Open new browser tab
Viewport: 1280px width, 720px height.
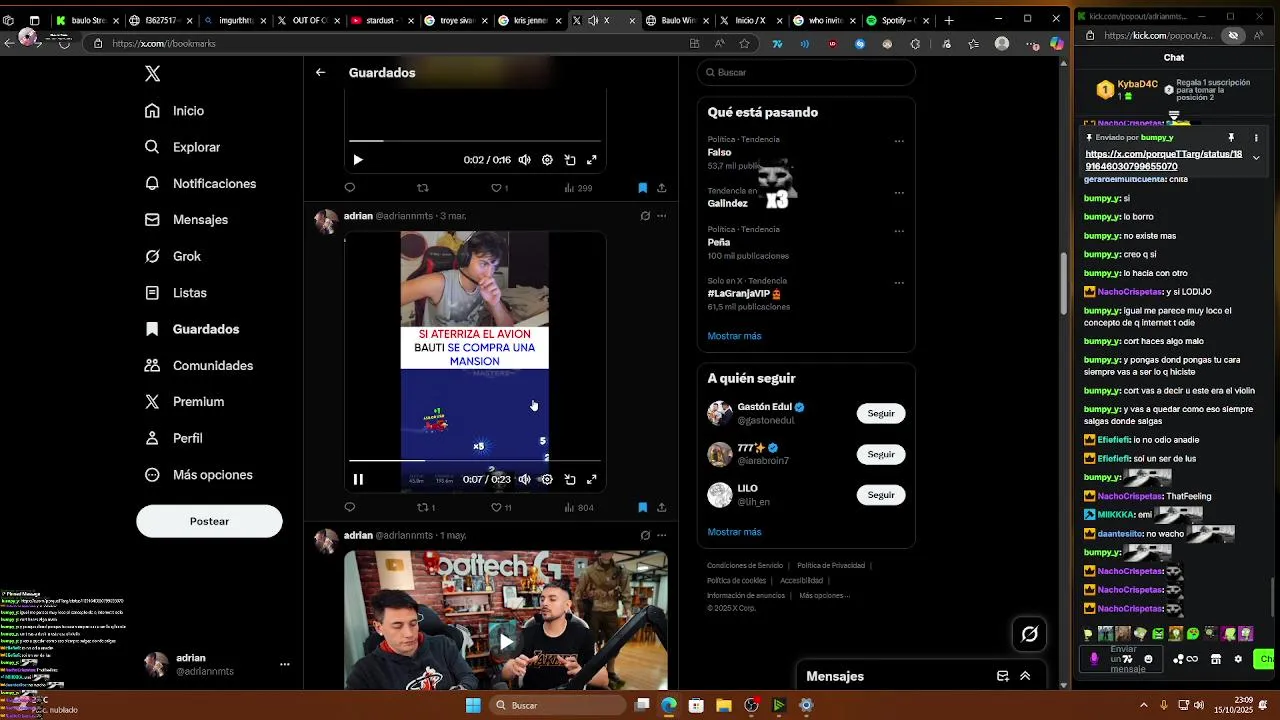[x=949, y=20]
